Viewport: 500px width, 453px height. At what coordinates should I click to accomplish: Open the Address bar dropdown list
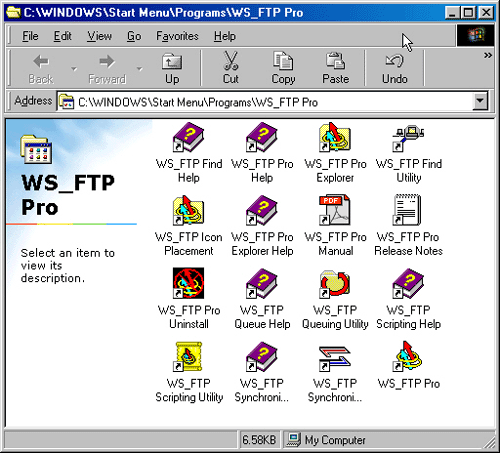tap(480, 101)
